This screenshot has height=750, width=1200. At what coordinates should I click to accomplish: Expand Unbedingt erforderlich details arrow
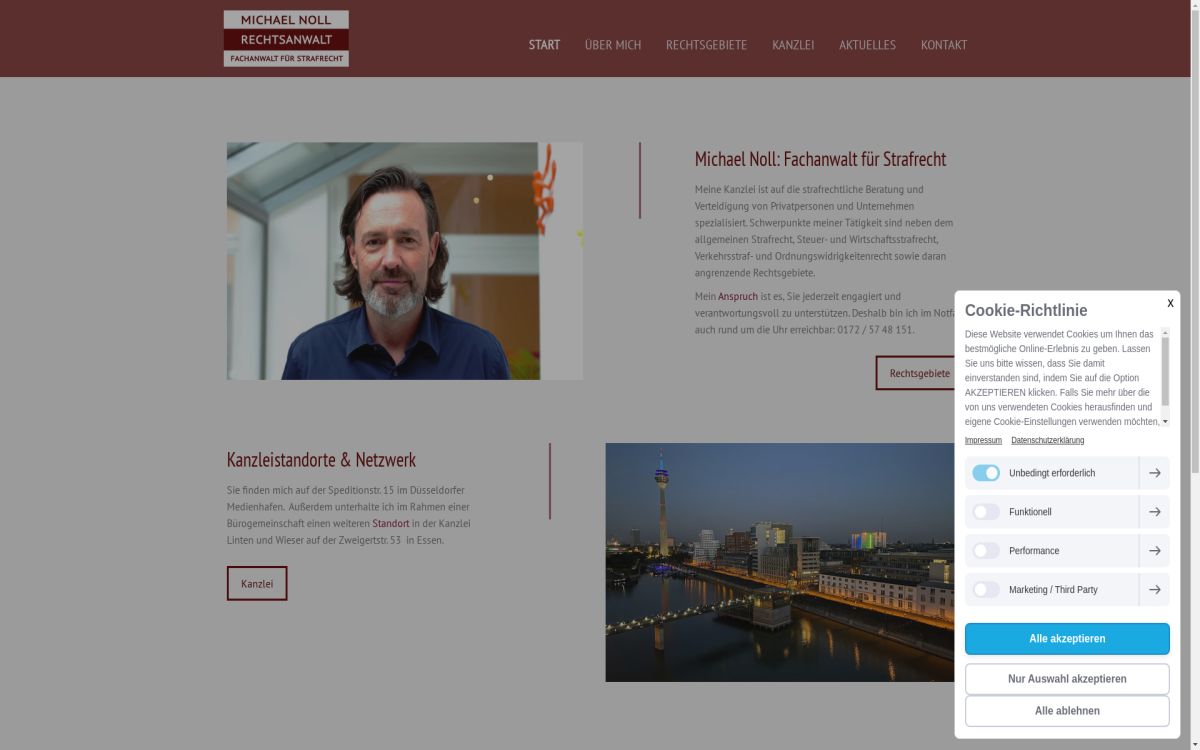click(x=1154, y=473)
